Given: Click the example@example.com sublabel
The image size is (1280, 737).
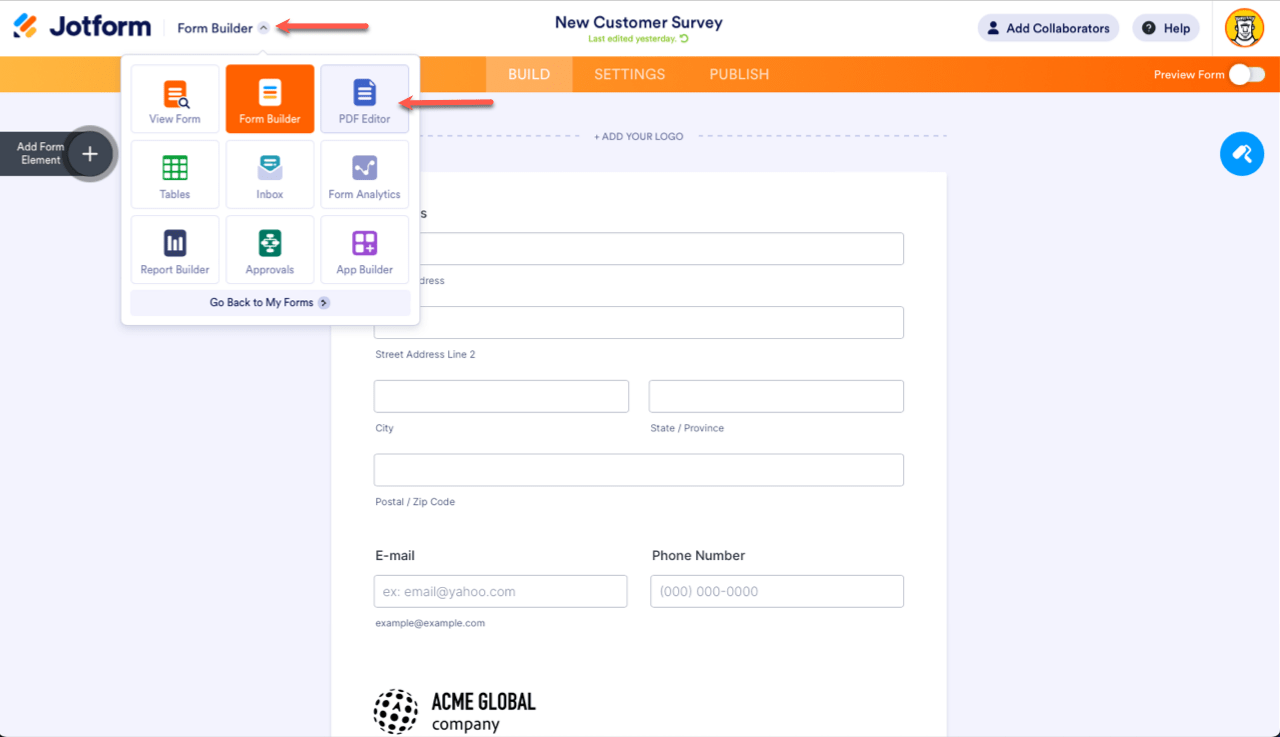Looking at the screenshot, I should [430, 623].
